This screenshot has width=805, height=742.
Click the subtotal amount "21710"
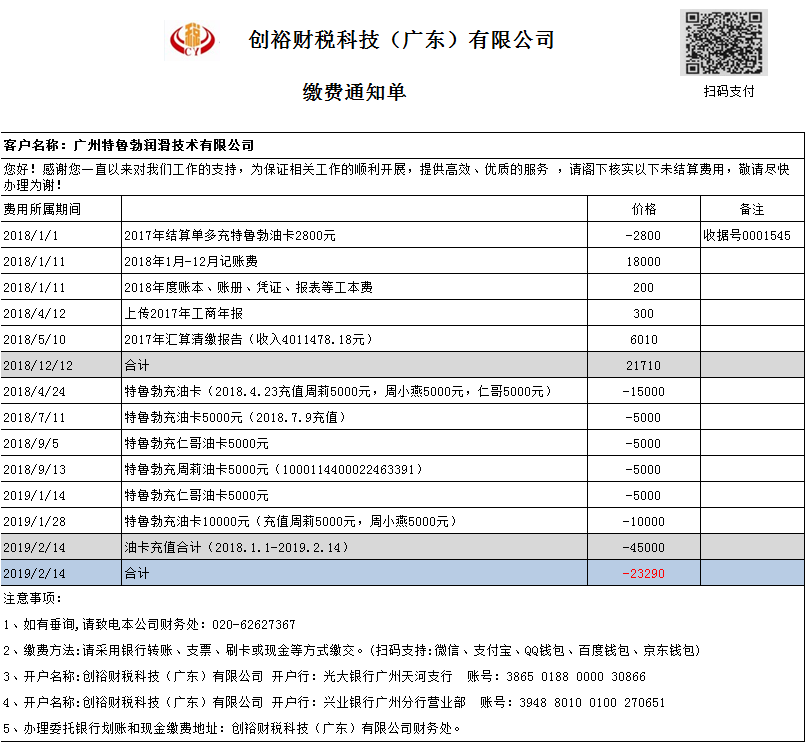pyautogui.click(x=643, y=366)
